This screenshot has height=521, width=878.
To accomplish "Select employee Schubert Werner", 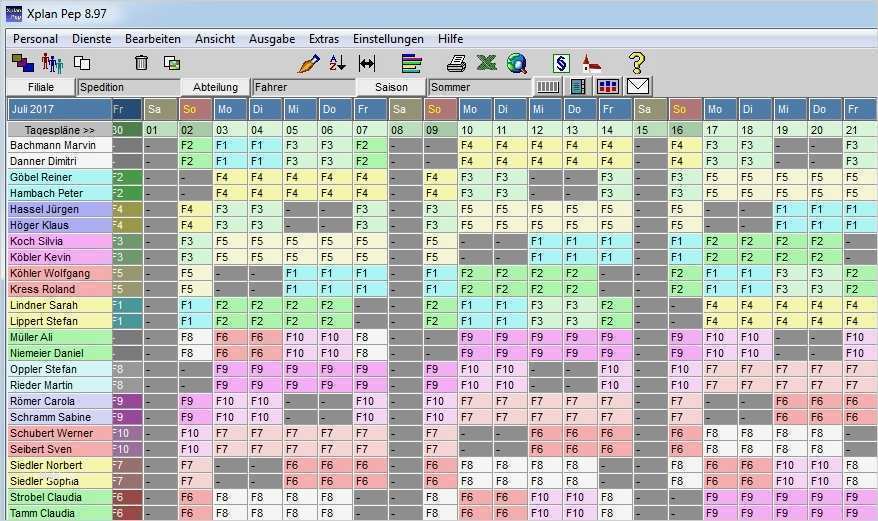I will 59,433.
